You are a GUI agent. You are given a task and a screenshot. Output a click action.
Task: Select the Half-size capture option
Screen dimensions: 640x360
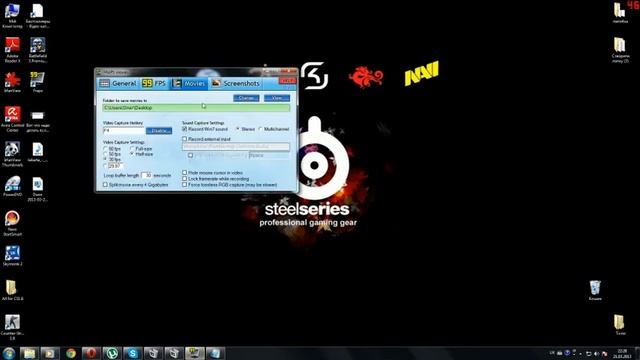[132, 154]
